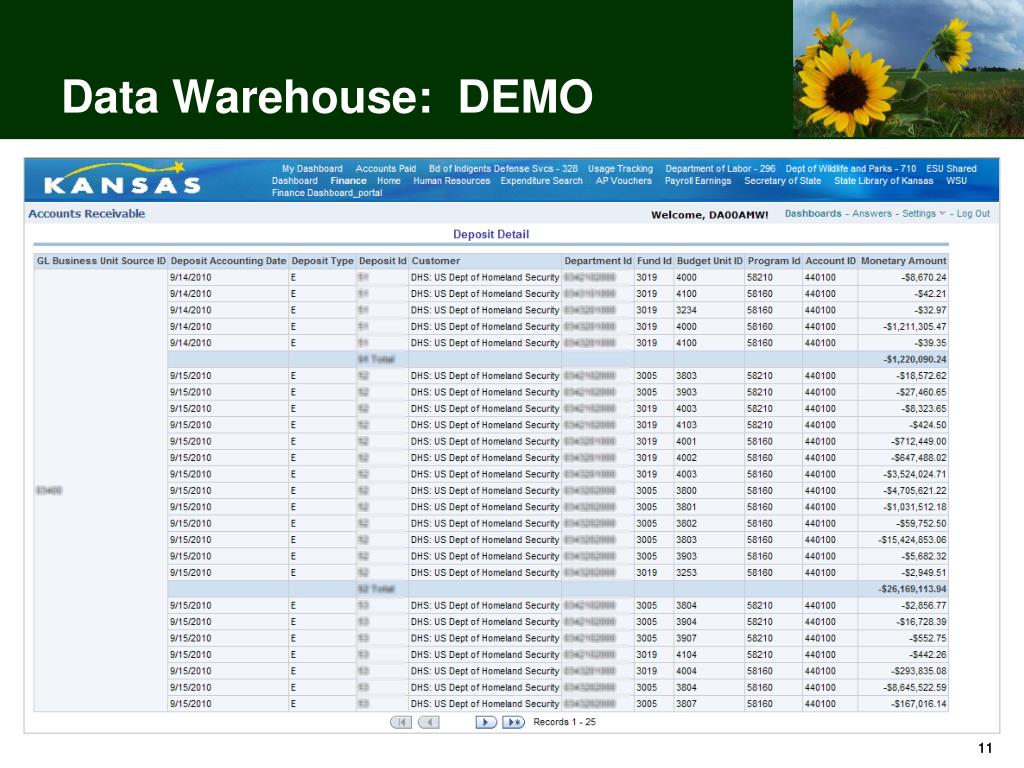Click the Account ID column header
The image size is (1024, 768).
click(x=831, y=261)
